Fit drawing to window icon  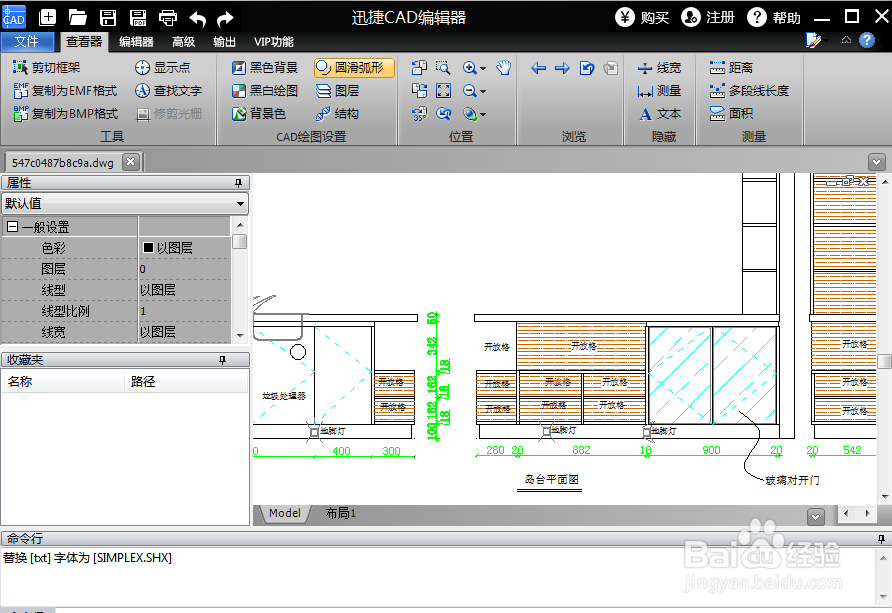(443, 91)
